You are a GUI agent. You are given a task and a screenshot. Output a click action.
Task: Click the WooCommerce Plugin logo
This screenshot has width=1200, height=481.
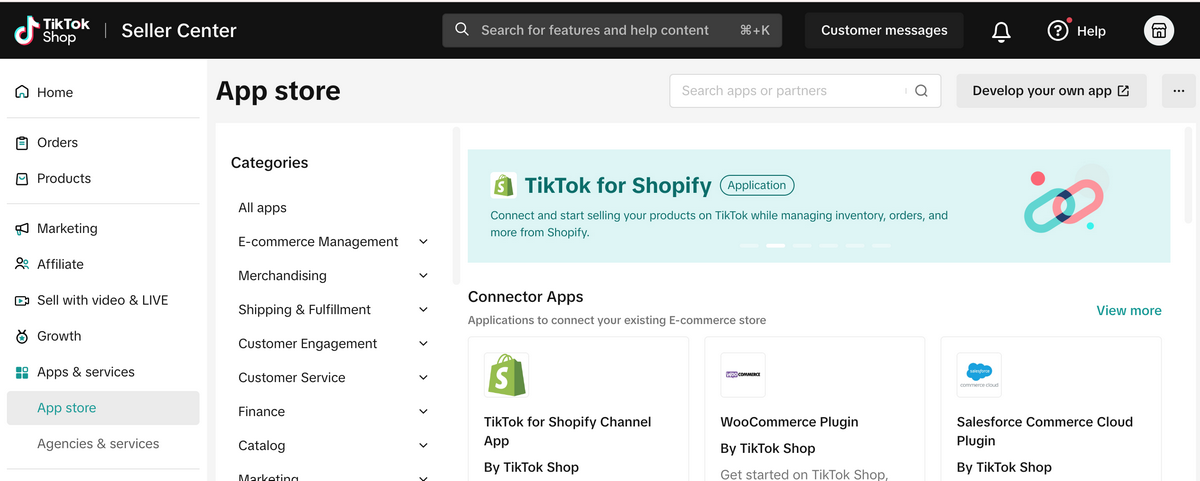click(x=742, y=375)
